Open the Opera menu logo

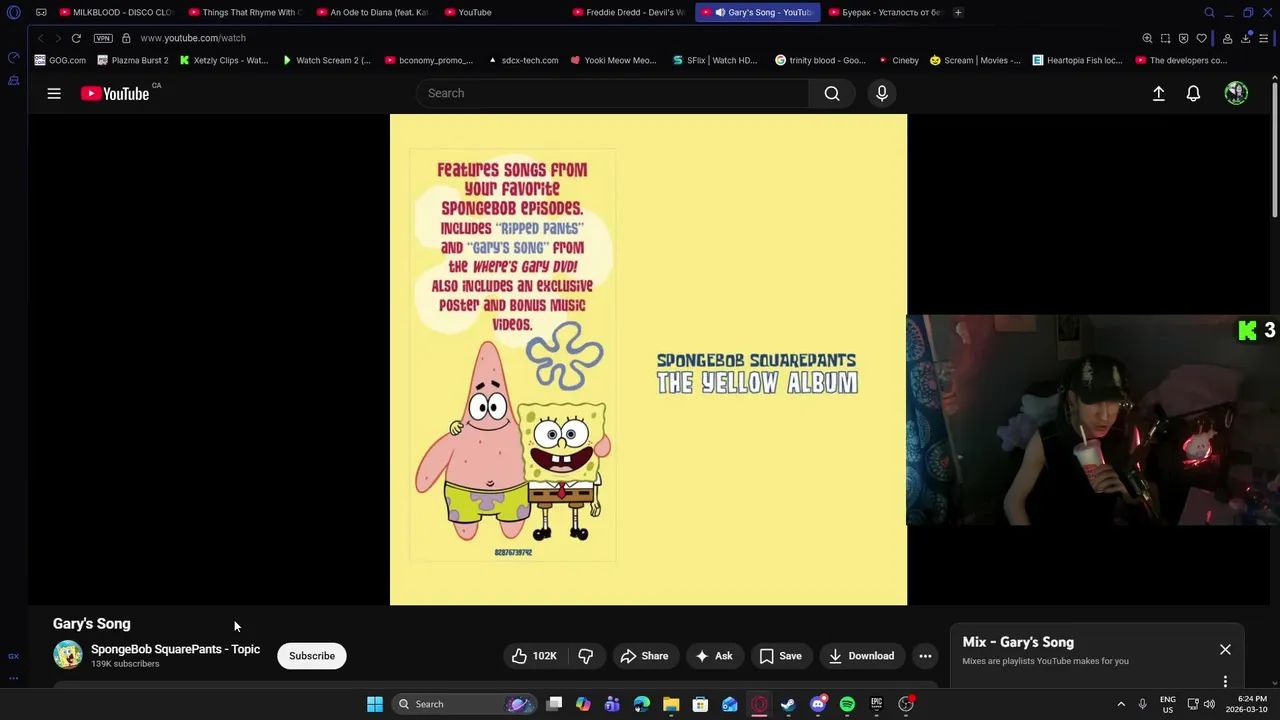point(13,12)
